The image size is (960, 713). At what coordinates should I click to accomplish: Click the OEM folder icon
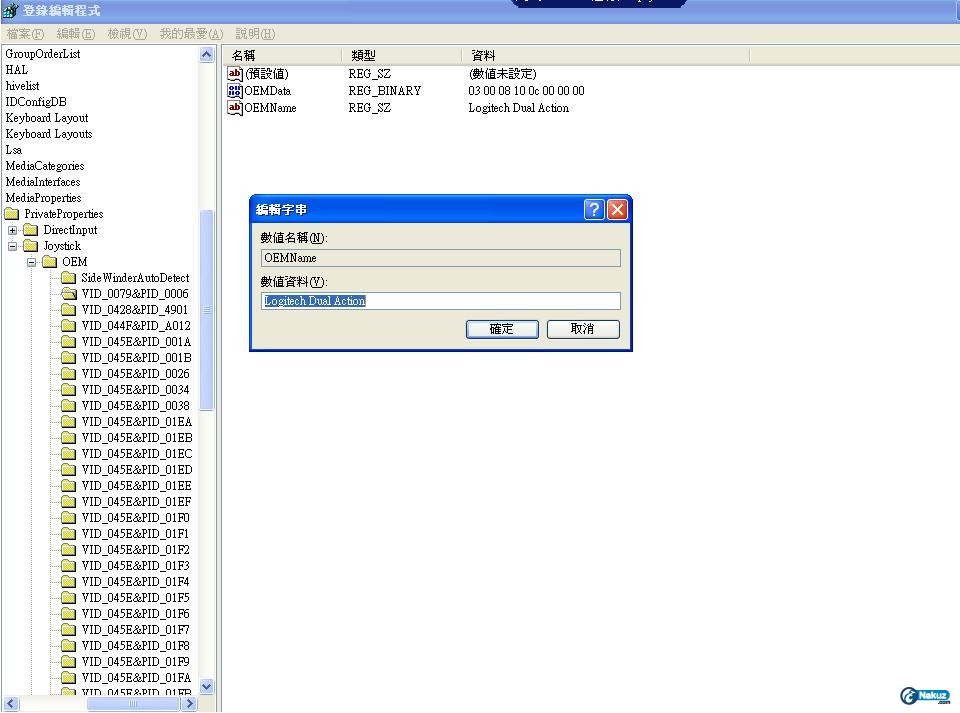50,261
